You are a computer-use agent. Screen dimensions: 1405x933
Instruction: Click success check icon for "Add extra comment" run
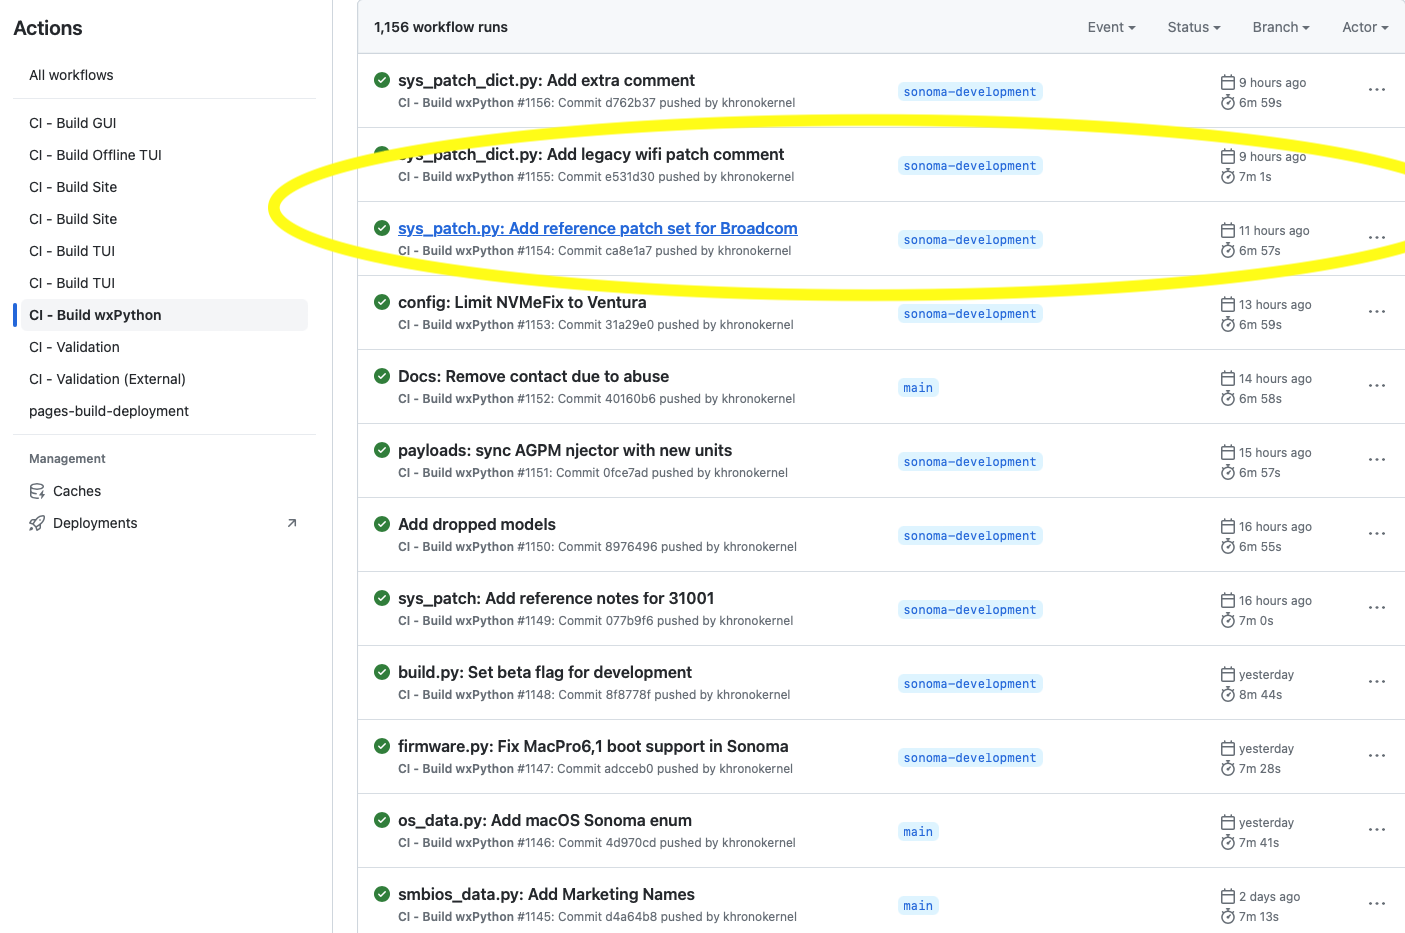(382, 80)
